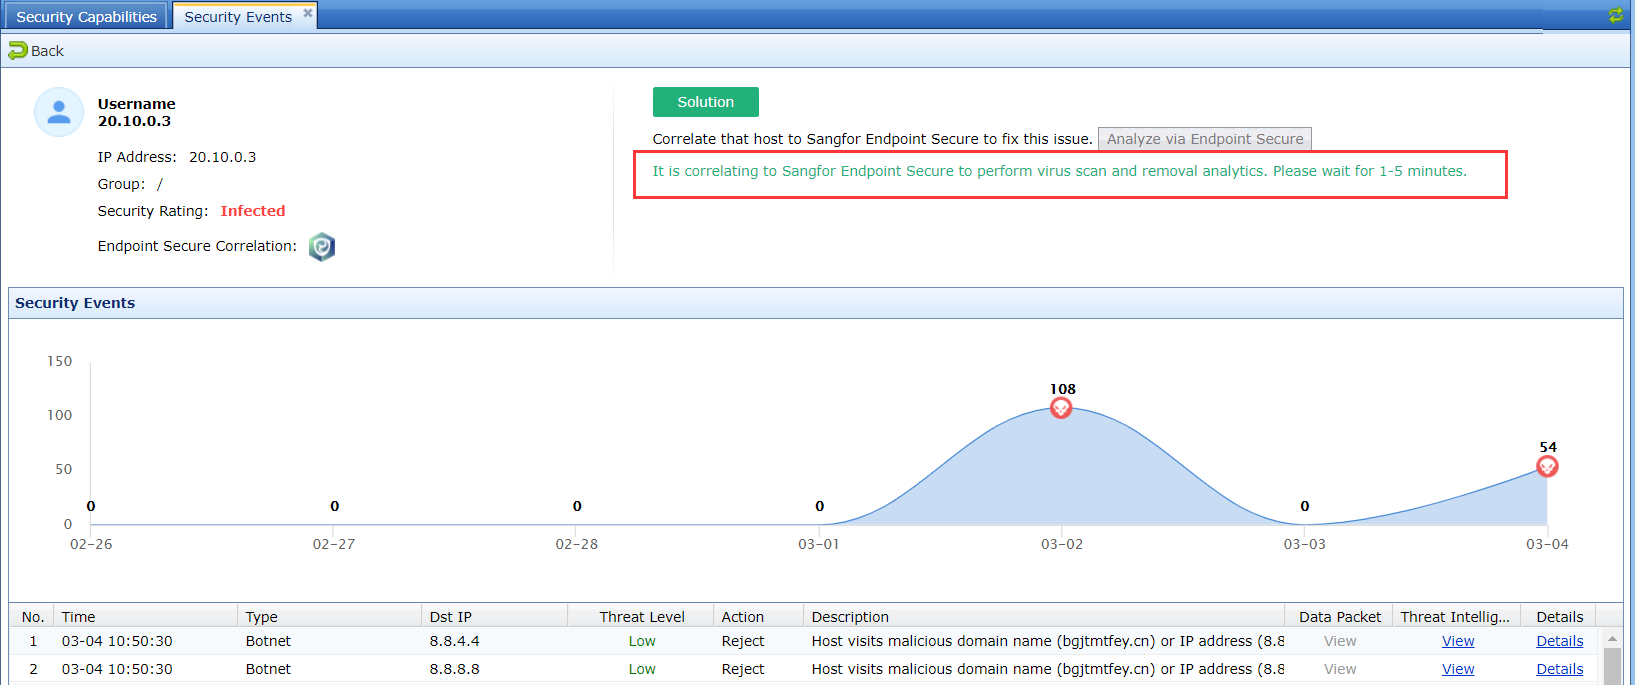Click Data Packet View in row 1
This screenshot has width=1635, height=685.
tap(1340, 641)
